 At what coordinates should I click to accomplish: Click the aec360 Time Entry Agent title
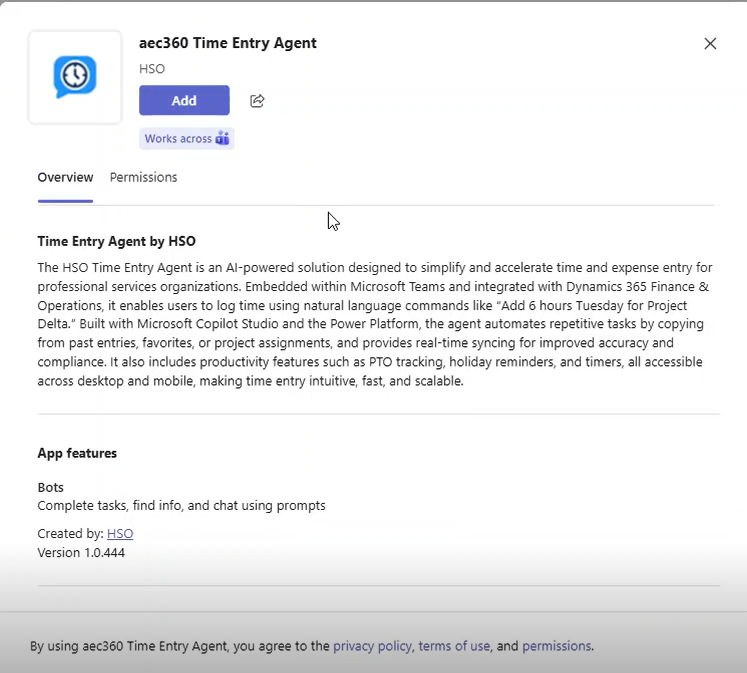(228, 43)
